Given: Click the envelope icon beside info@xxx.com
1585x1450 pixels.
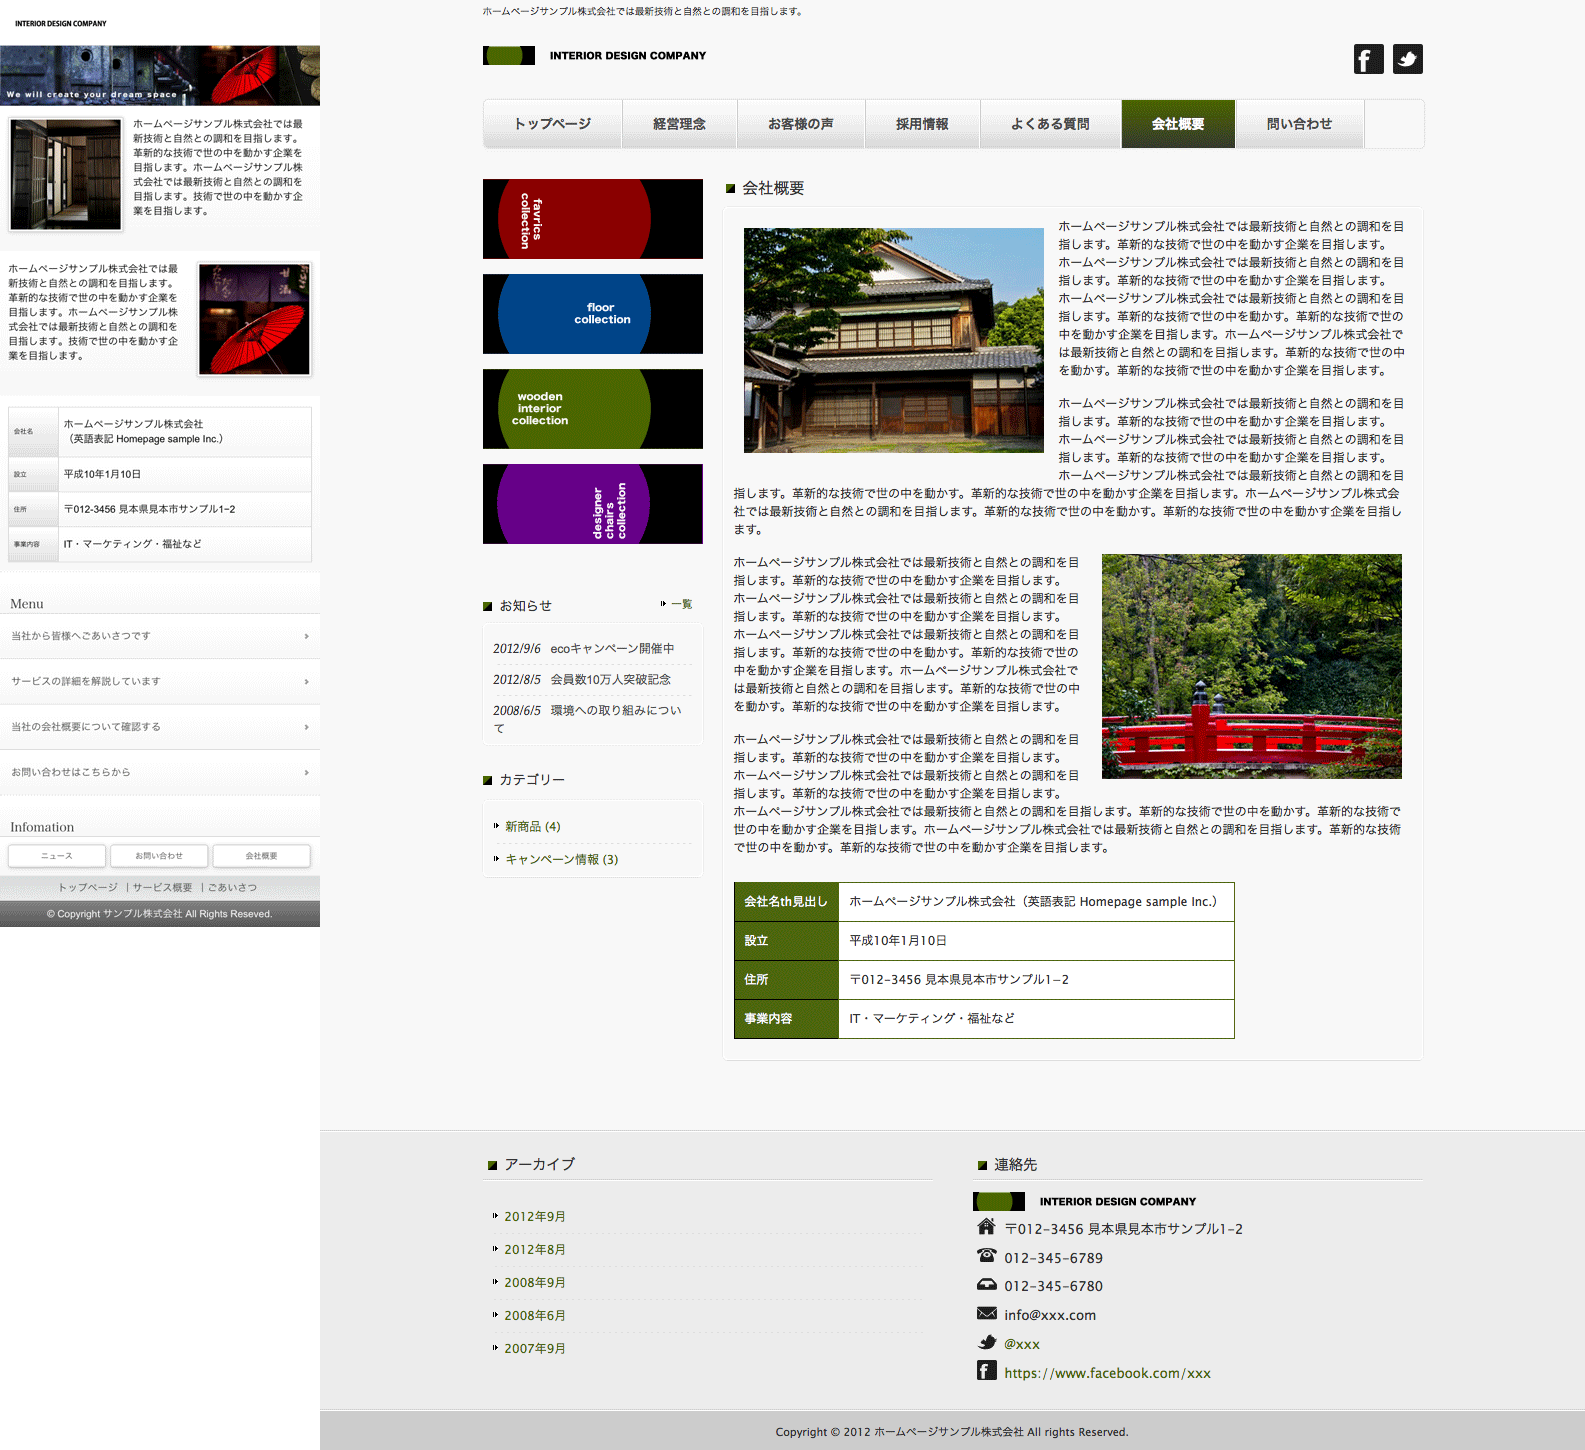Looking at the screenshot, I should (x=986, y=1313).
